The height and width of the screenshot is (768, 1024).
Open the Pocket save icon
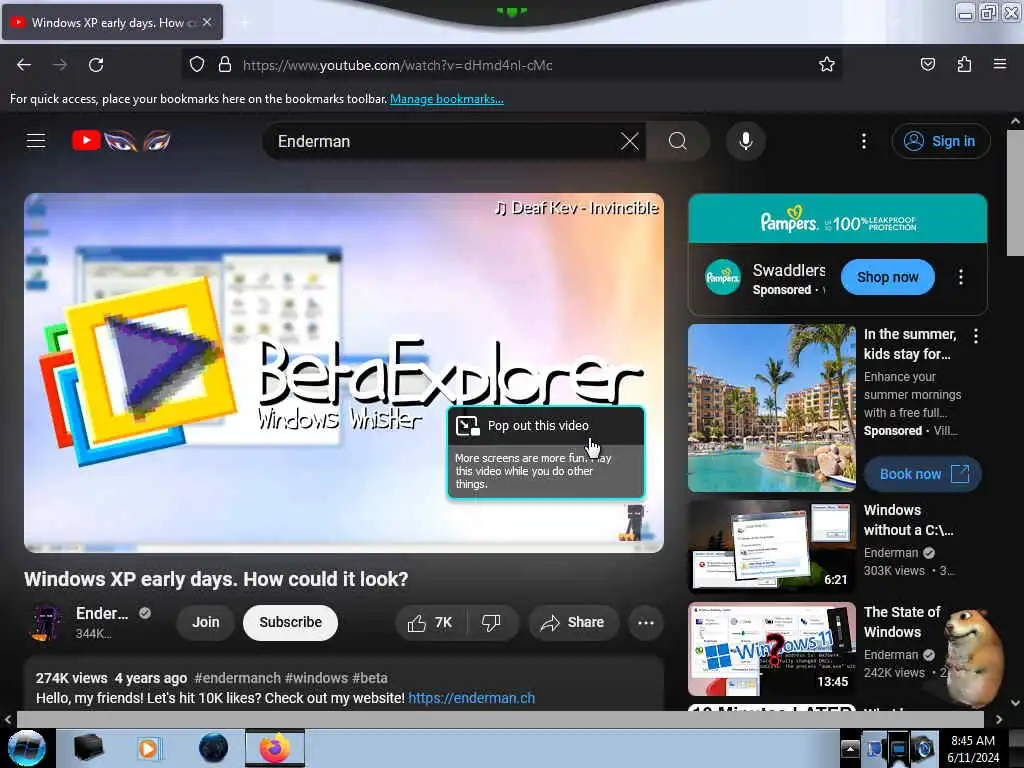tap(927, 64)
